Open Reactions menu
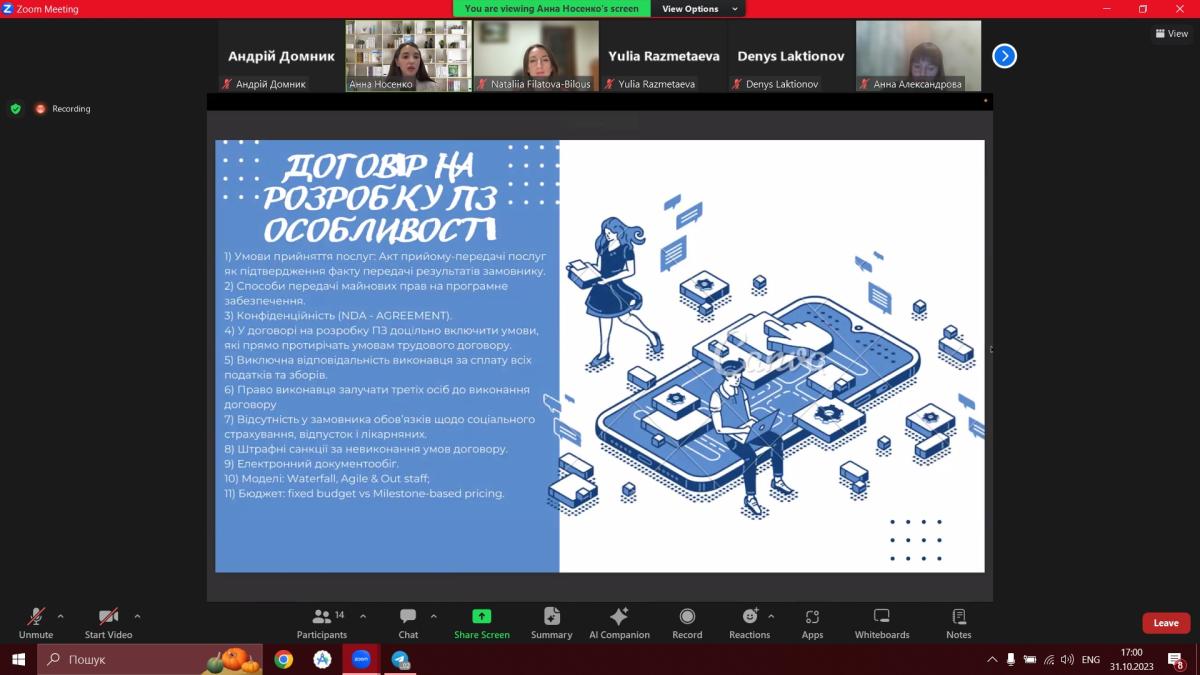The height and width of the screenshot is (675, 1200). pos(750,622)
